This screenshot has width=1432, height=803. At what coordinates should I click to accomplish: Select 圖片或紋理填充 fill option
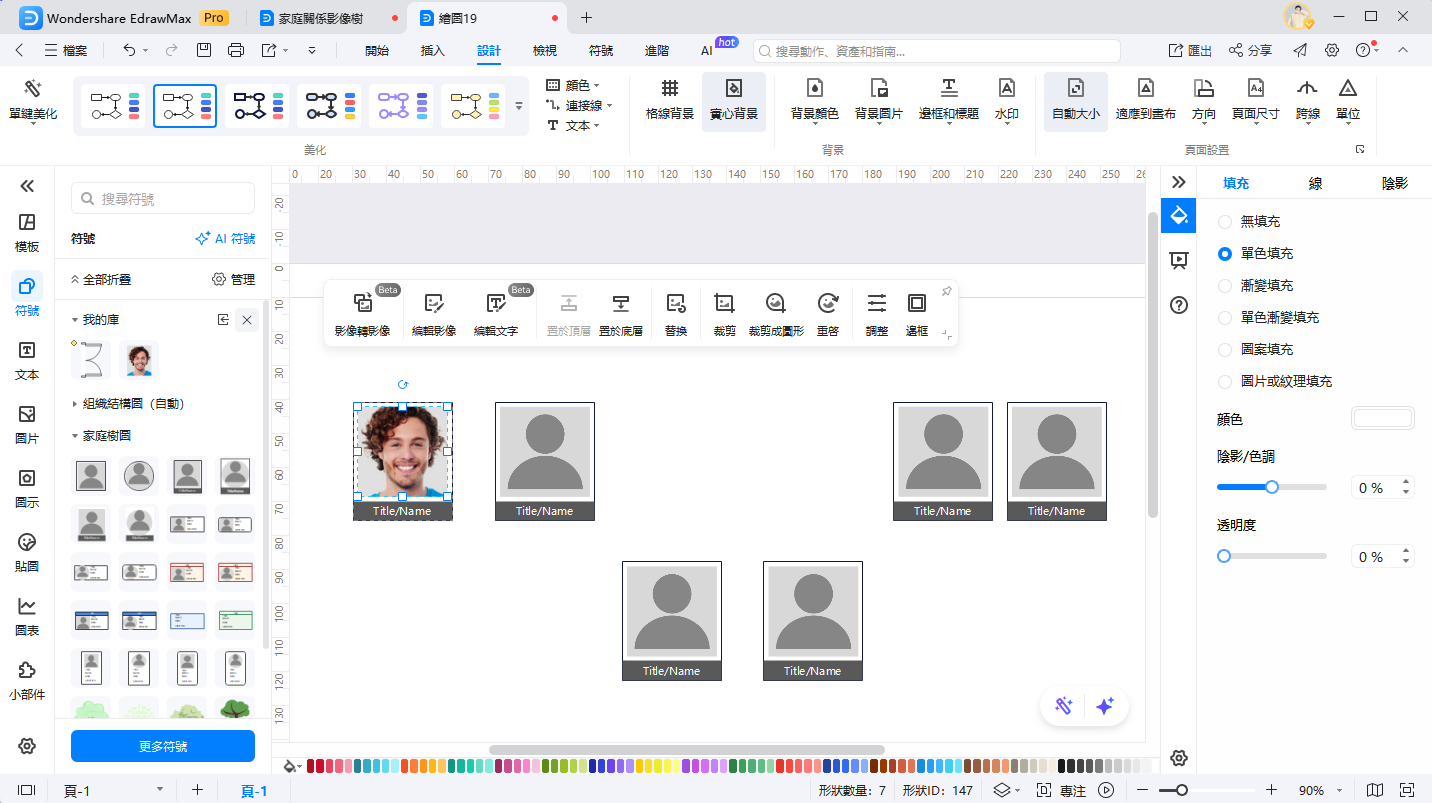coord(1225,382)
